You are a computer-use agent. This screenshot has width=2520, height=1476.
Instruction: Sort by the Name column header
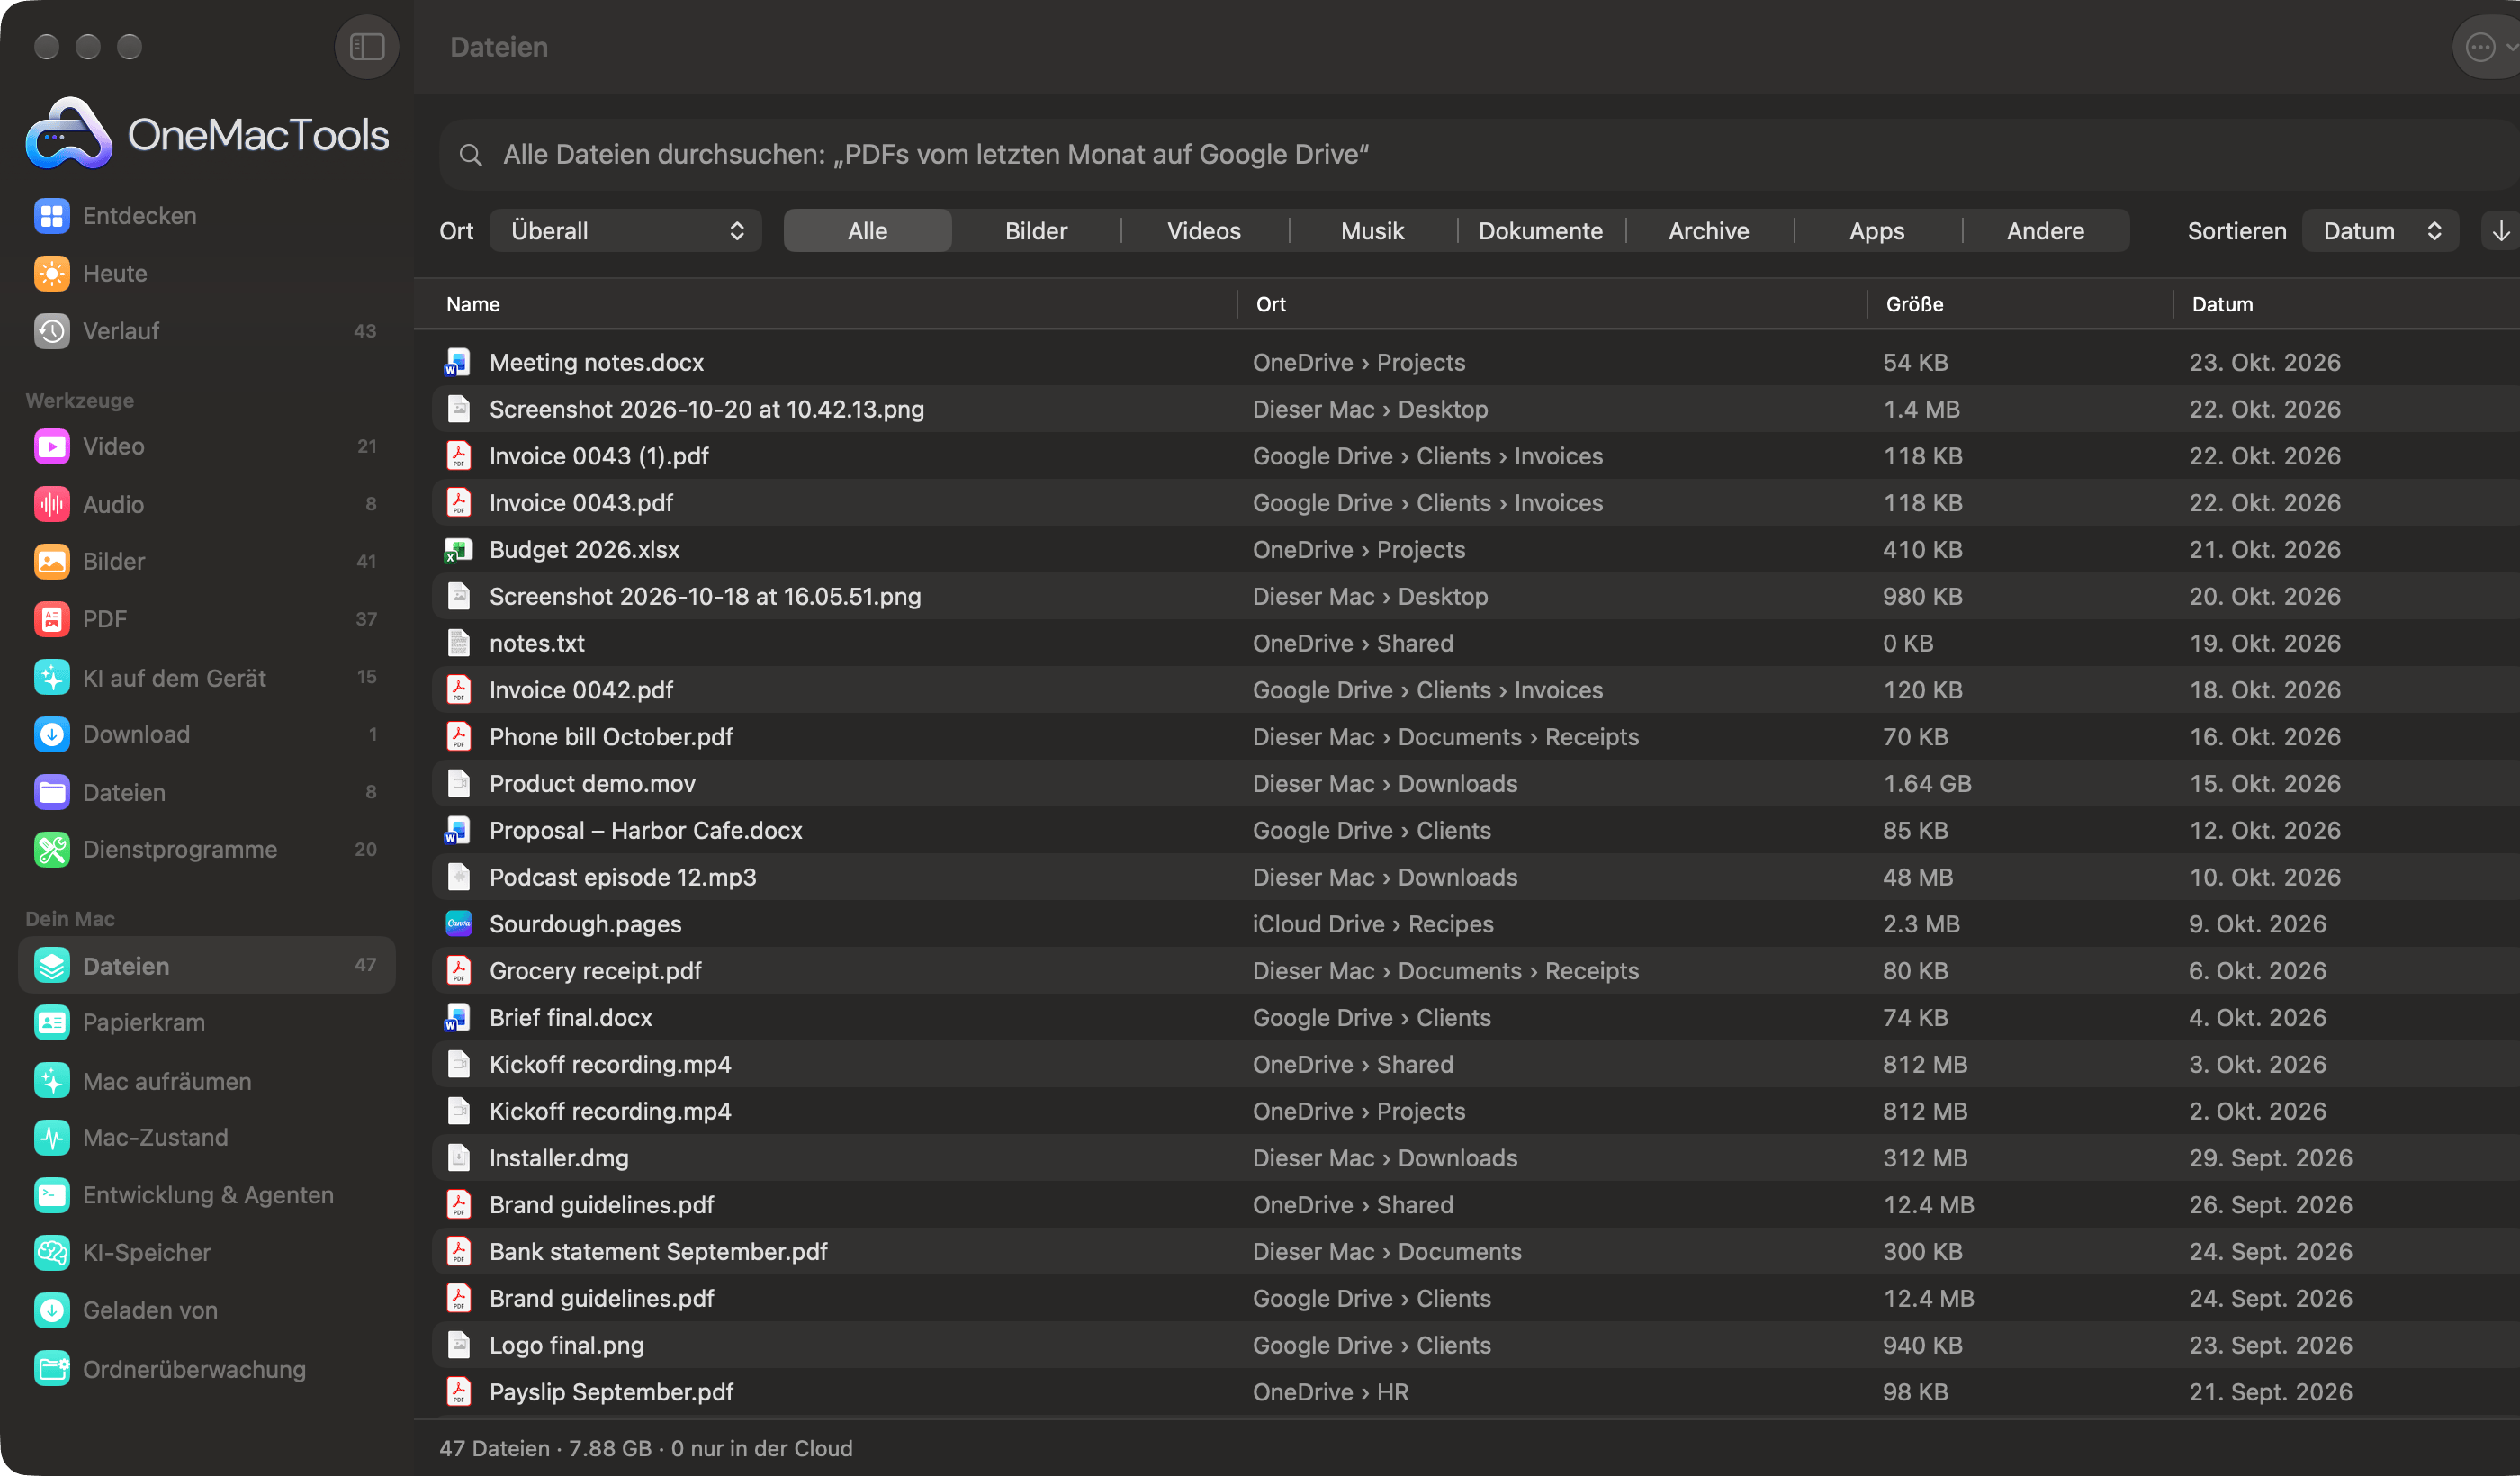[x=473, y=304]
